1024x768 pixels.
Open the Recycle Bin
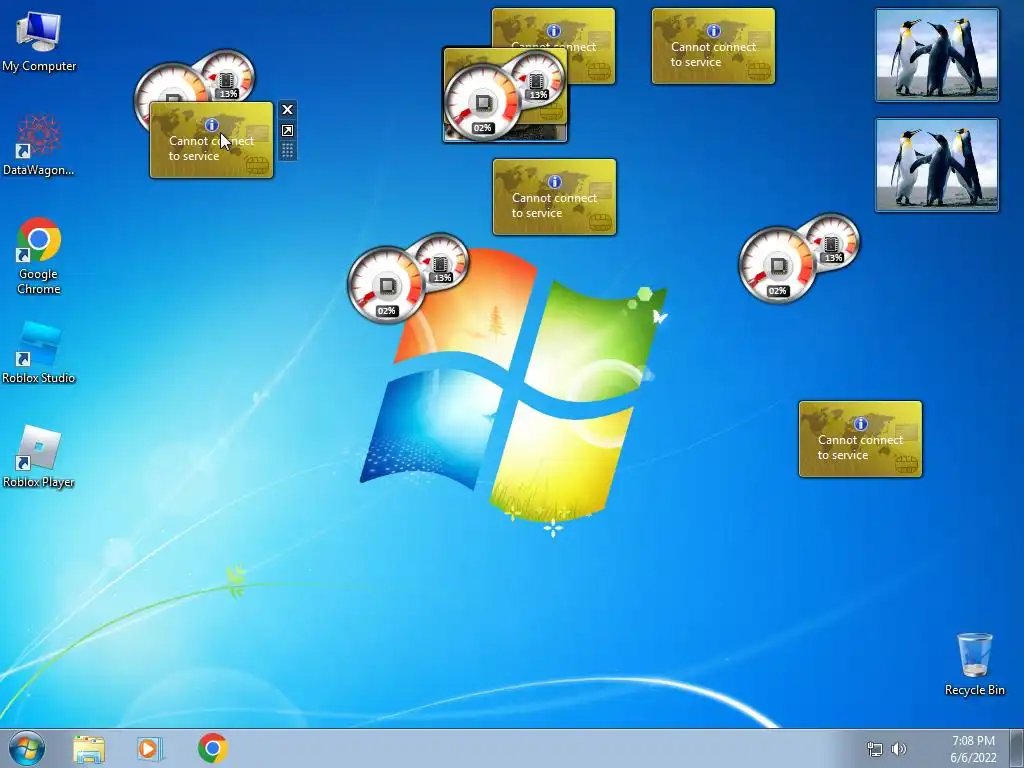[974, 664]
